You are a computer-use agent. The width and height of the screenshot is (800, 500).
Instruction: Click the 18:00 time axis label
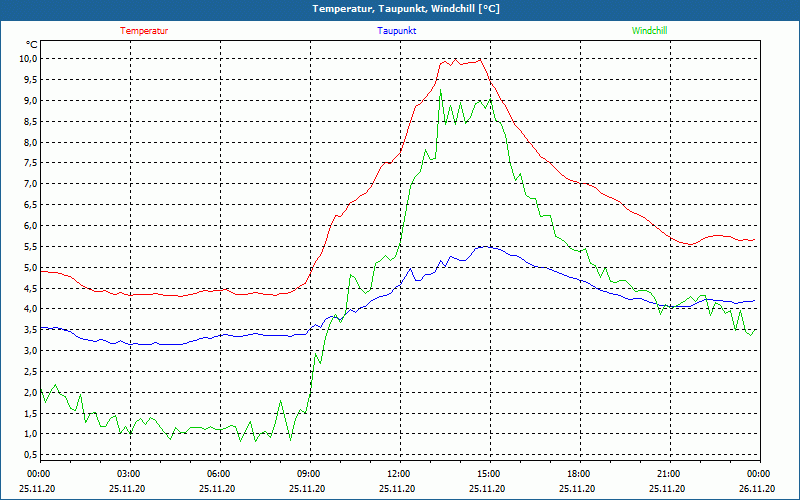(581, 474)
